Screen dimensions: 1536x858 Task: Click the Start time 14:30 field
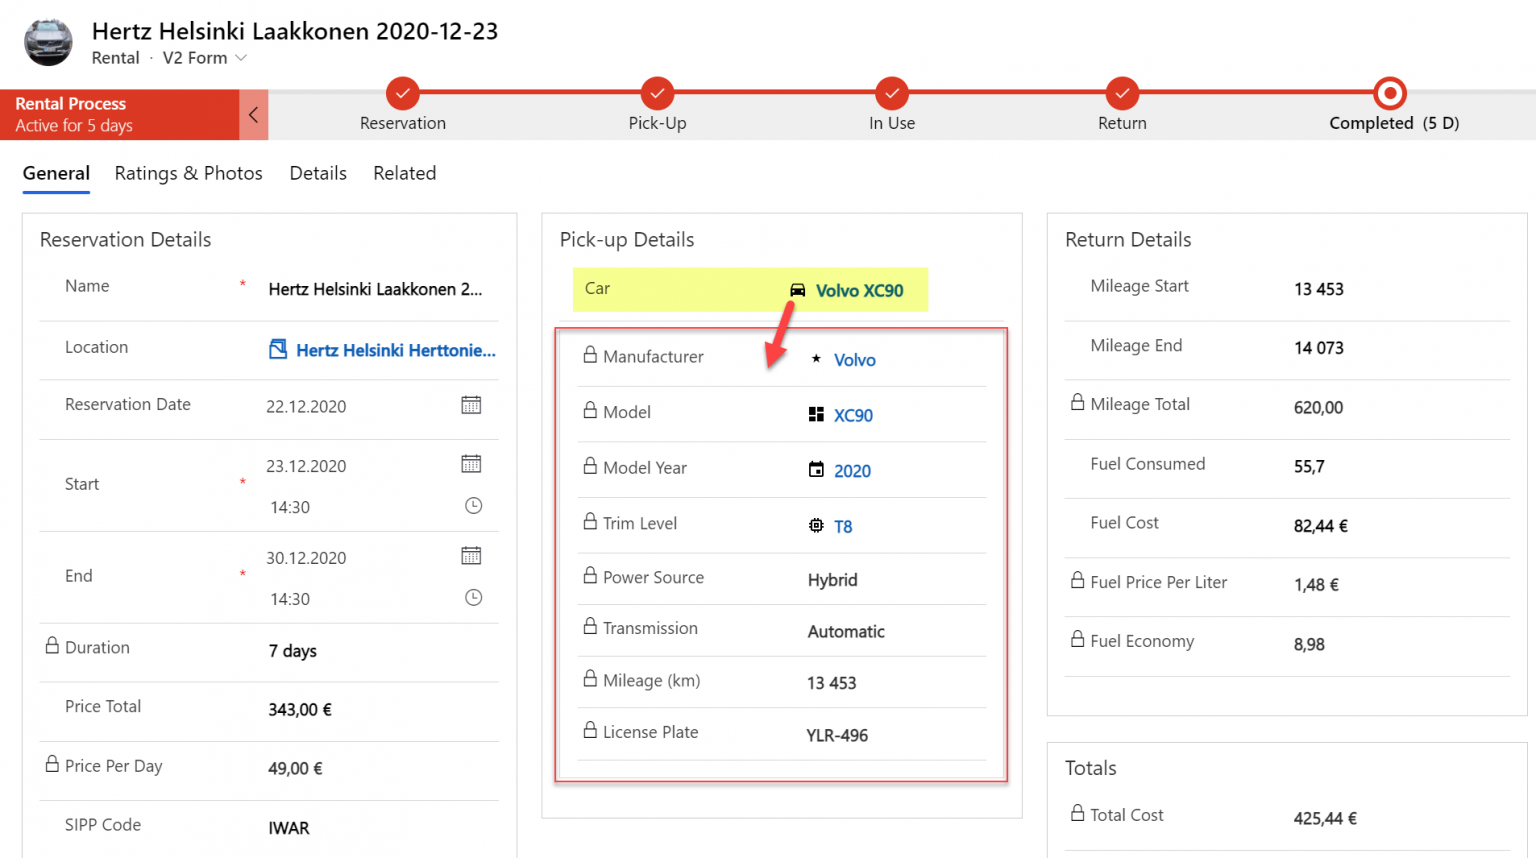tap(290, 507)
